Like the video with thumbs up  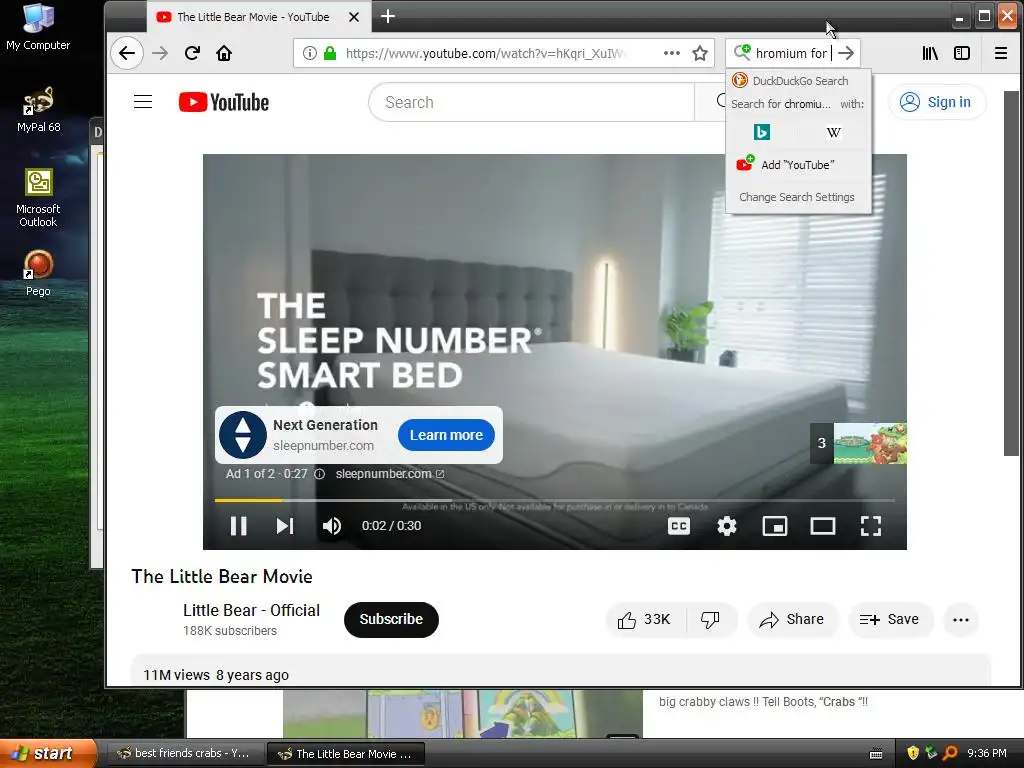click(645, 619)
